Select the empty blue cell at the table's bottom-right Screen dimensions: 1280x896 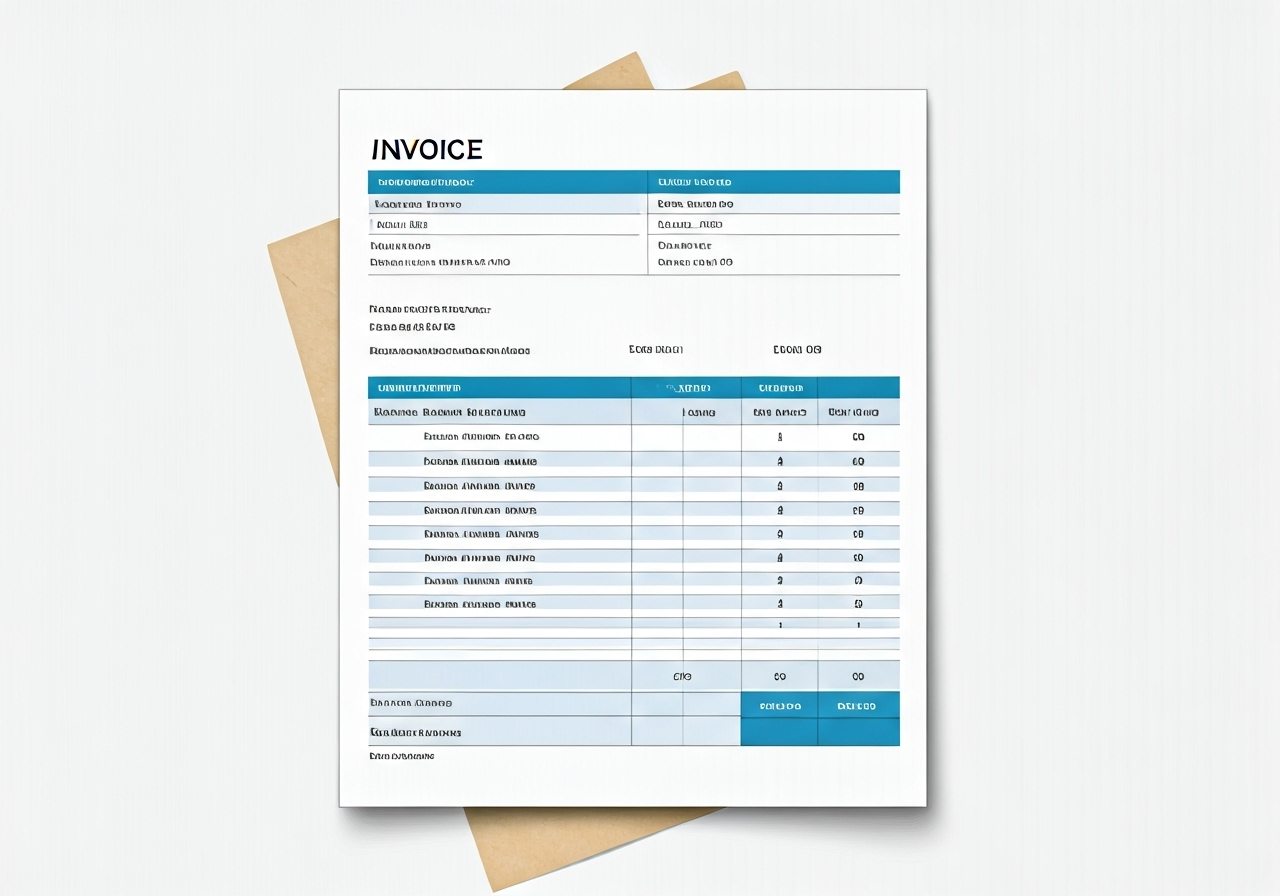pos(858,732)
